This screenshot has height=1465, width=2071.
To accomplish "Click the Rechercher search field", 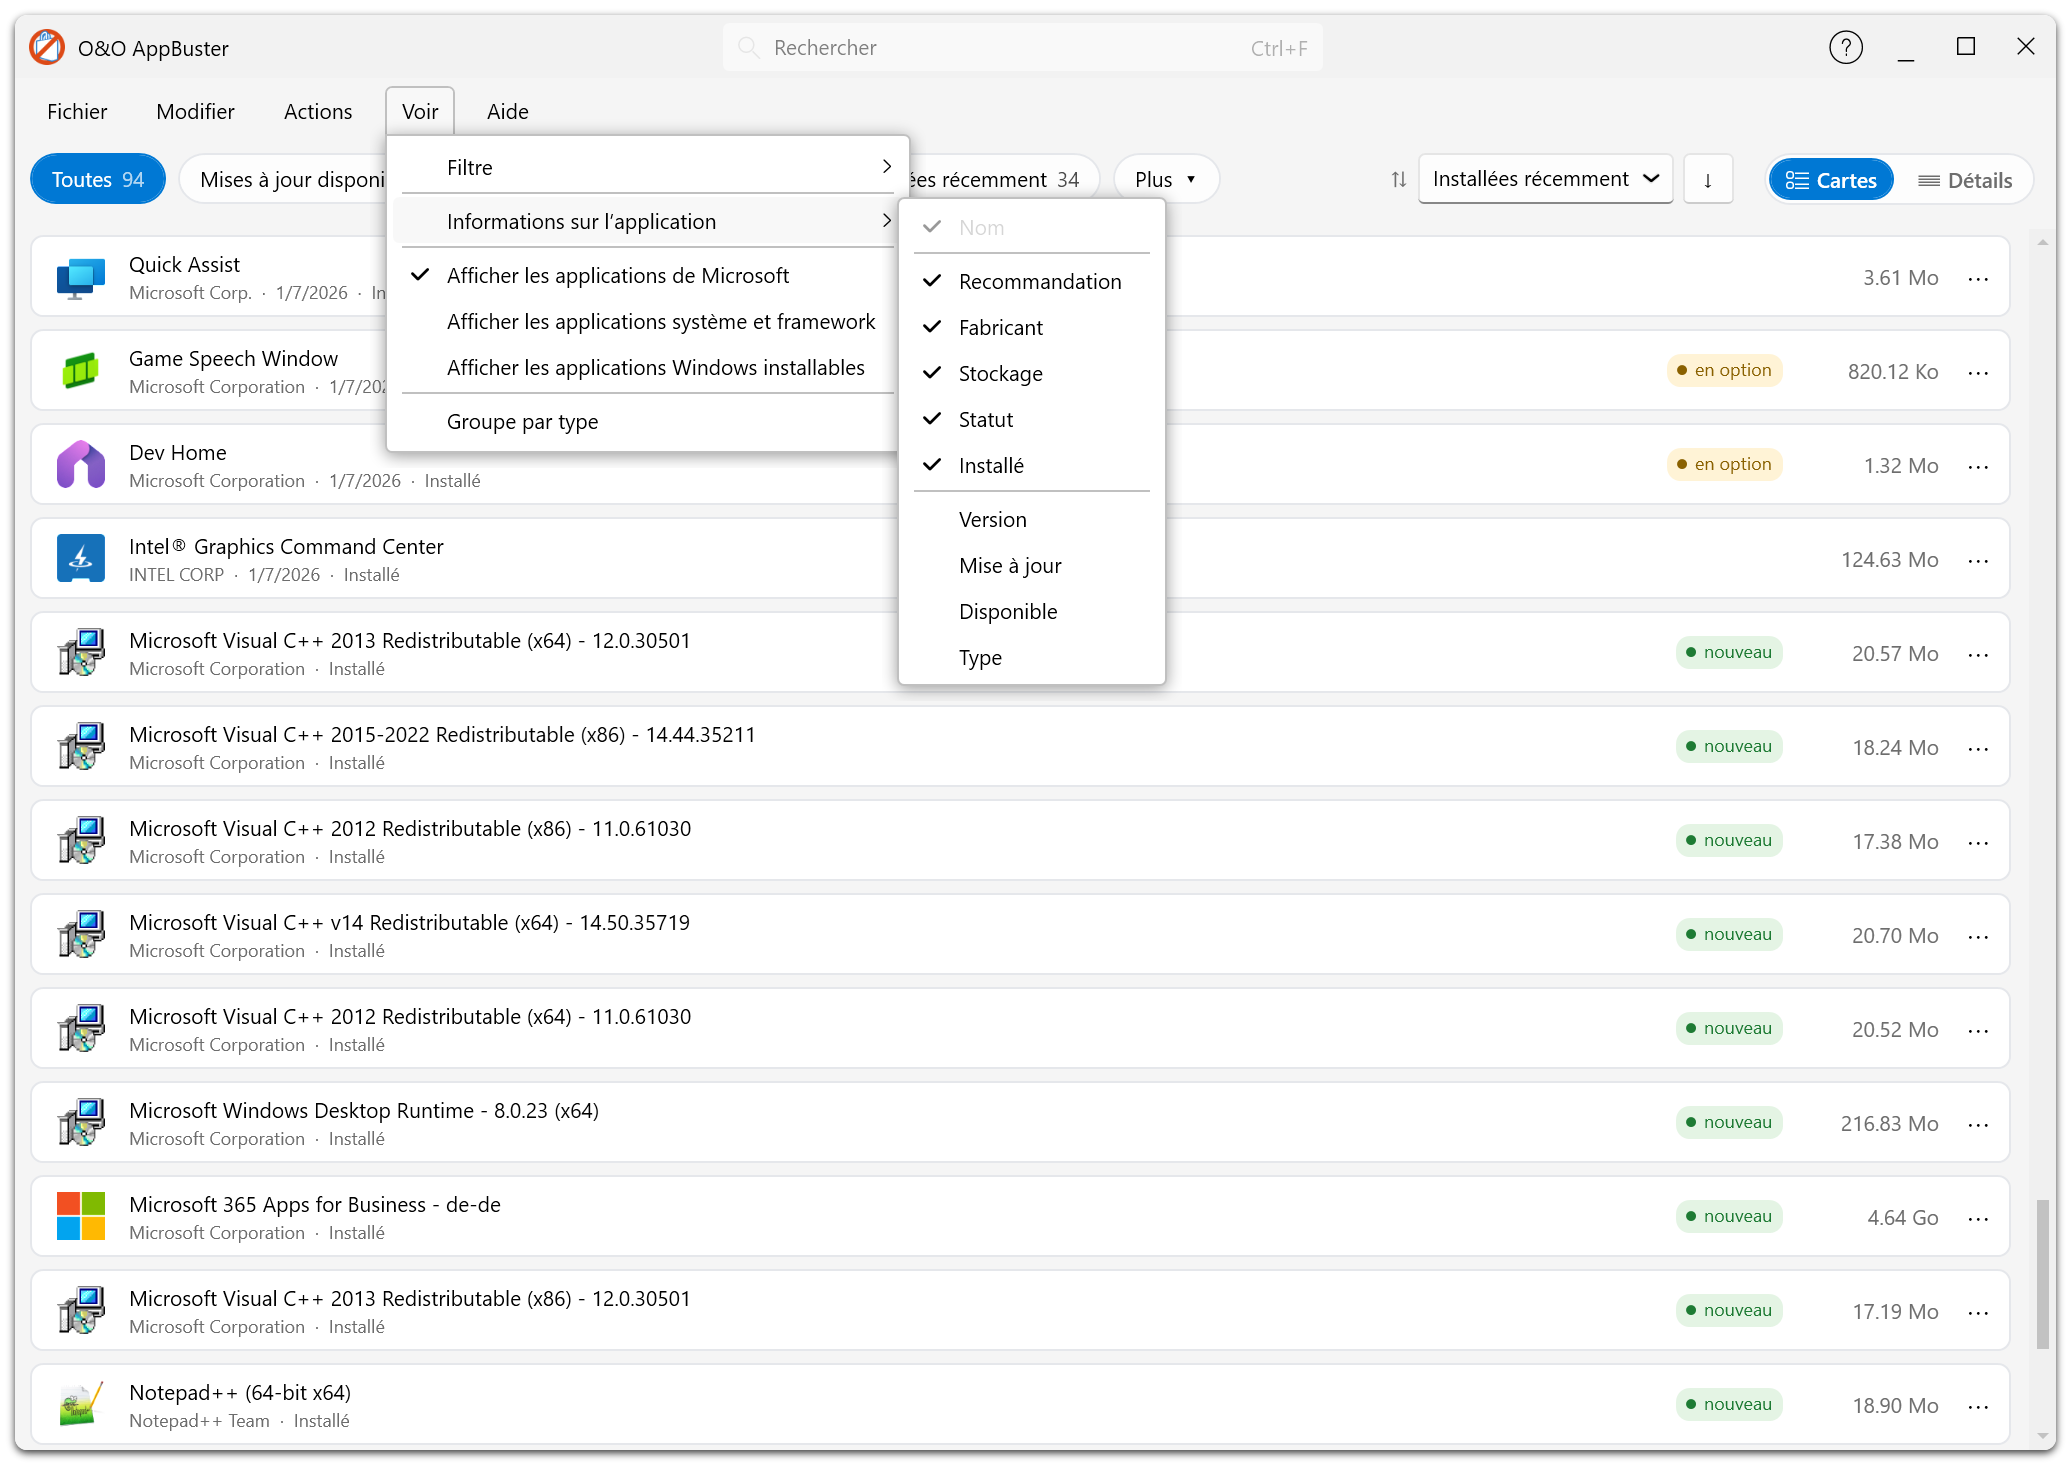I will click(1022, 48).
